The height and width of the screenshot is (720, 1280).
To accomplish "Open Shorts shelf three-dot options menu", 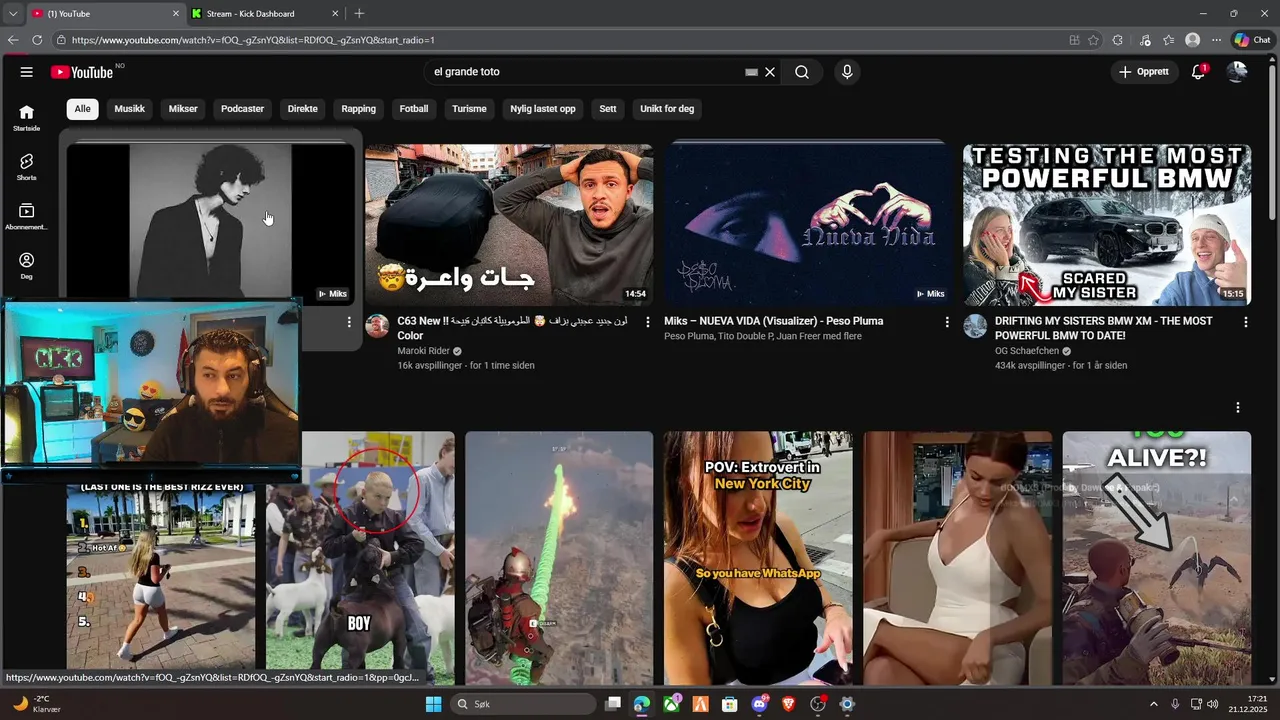I will coord(1238,408).
